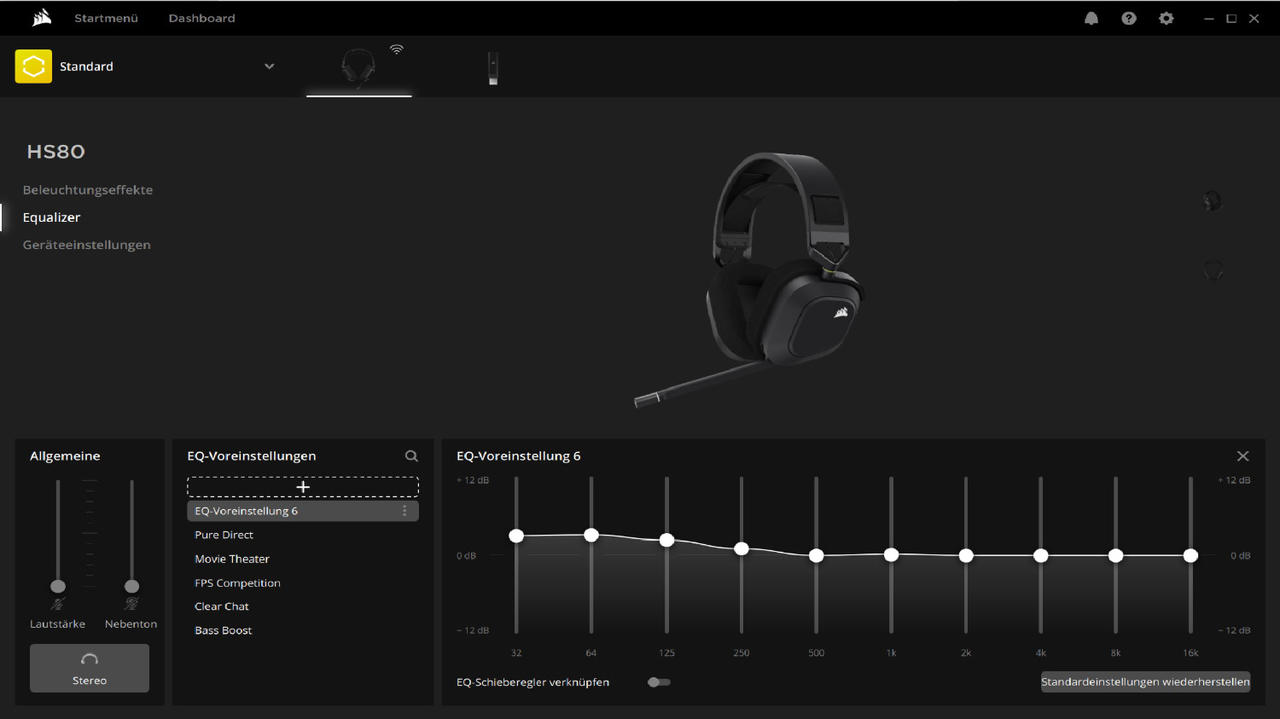1280x719 pixels.
Task: Open Geräteeinstellungen section
Action: click(x=87, y=245)
